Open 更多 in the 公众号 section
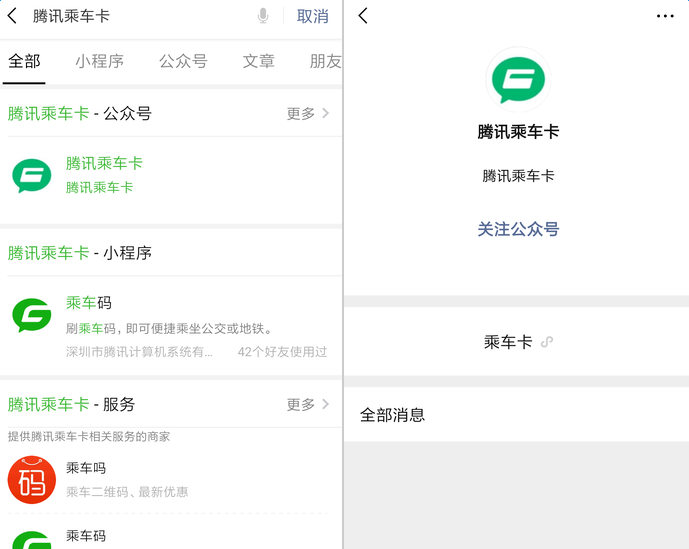Viewport: 689px width, 549px height. [308, 113]
